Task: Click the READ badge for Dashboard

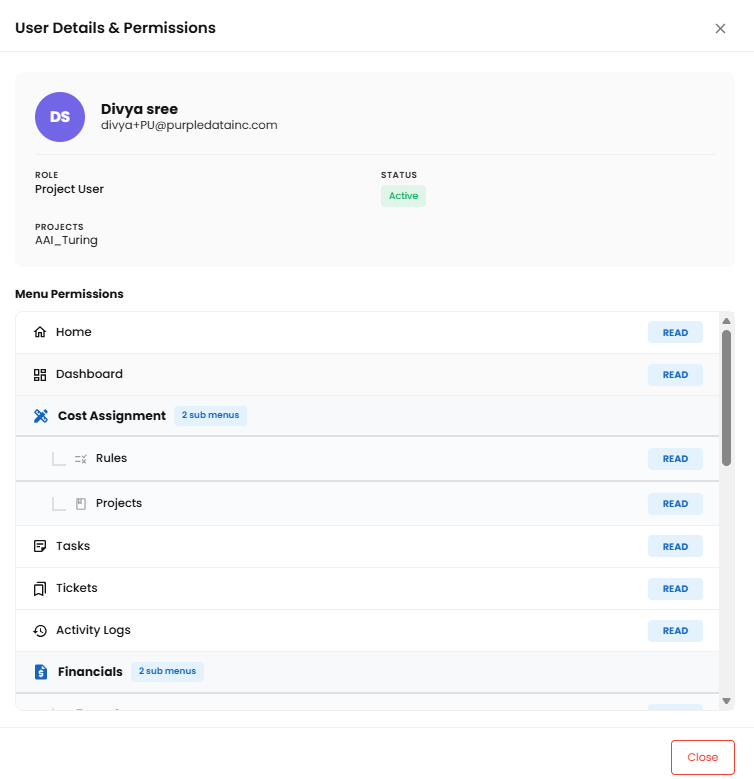Action: coord(675,375)
